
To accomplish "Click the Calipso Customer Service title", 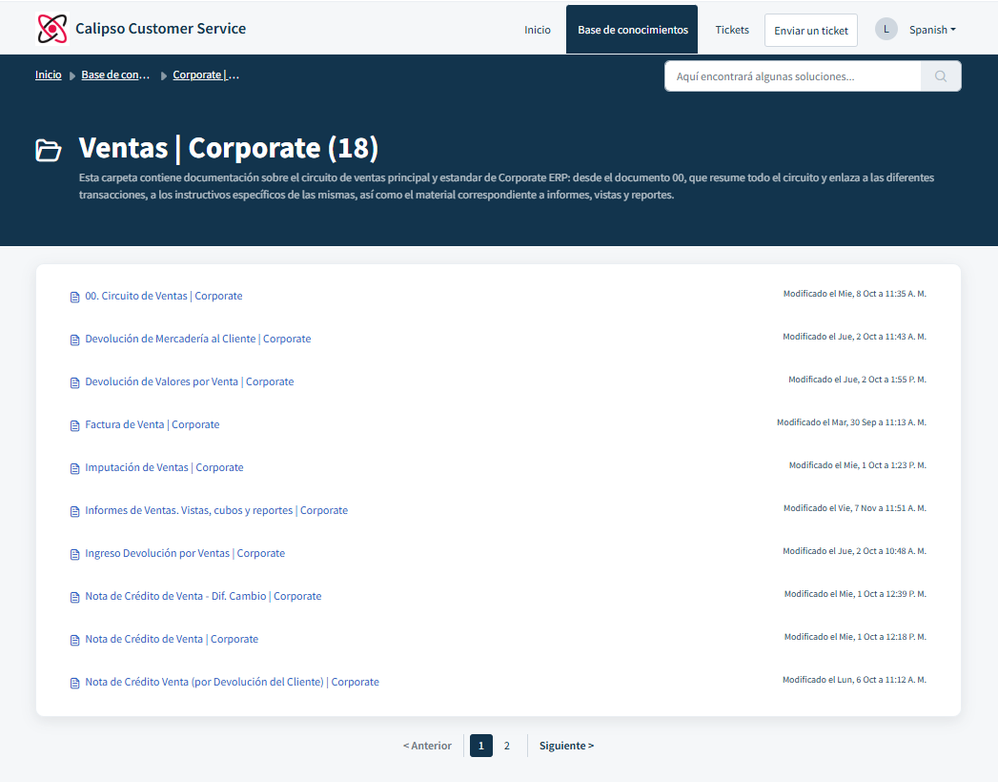I will (160, 29).
